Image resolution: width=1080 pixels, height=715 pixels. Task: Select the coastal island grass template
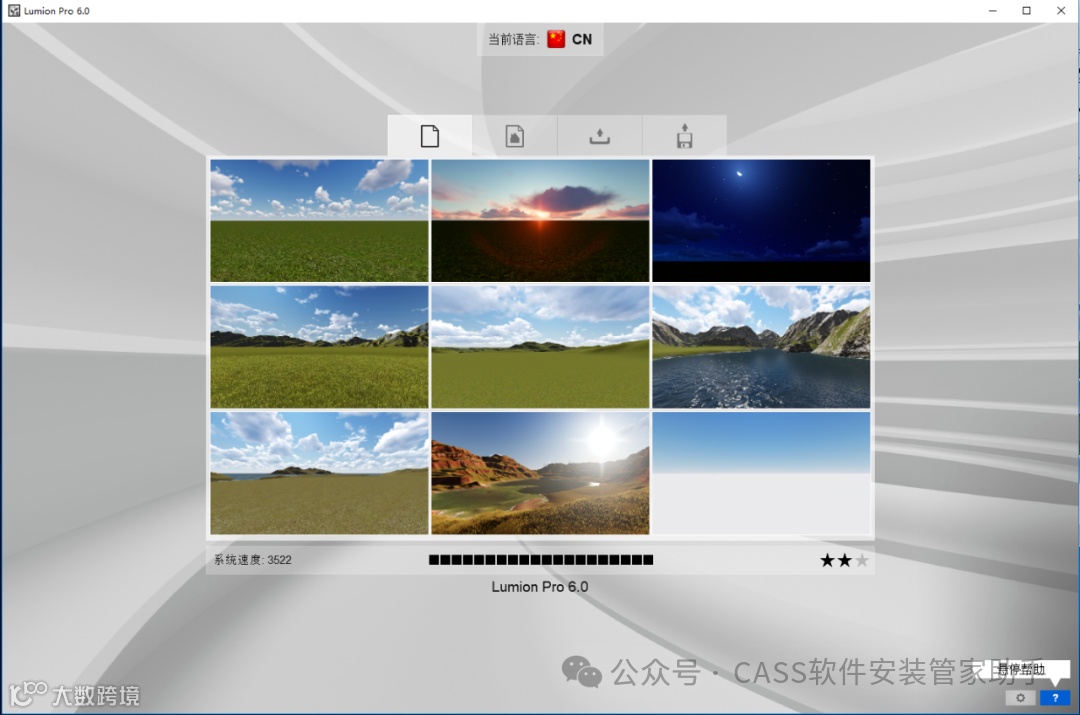(320, 473)
